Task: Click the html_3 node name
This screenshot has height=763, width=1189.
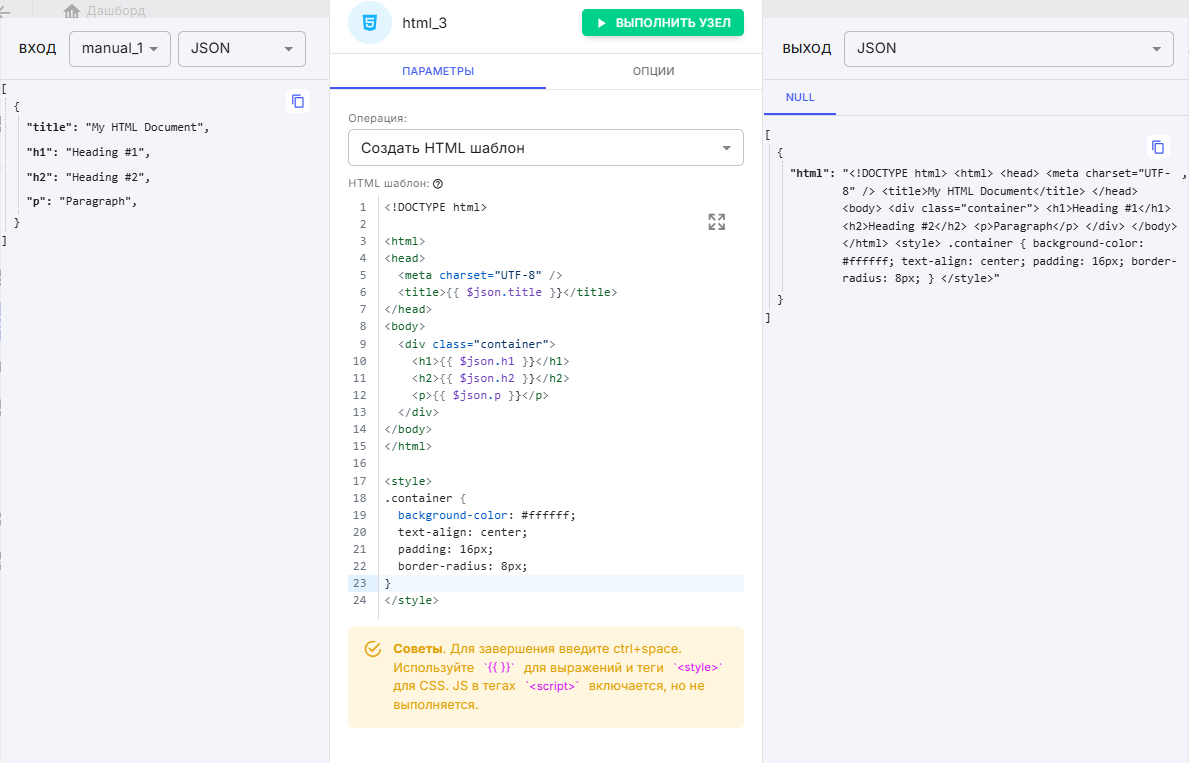Action: [x=424, y=23]
